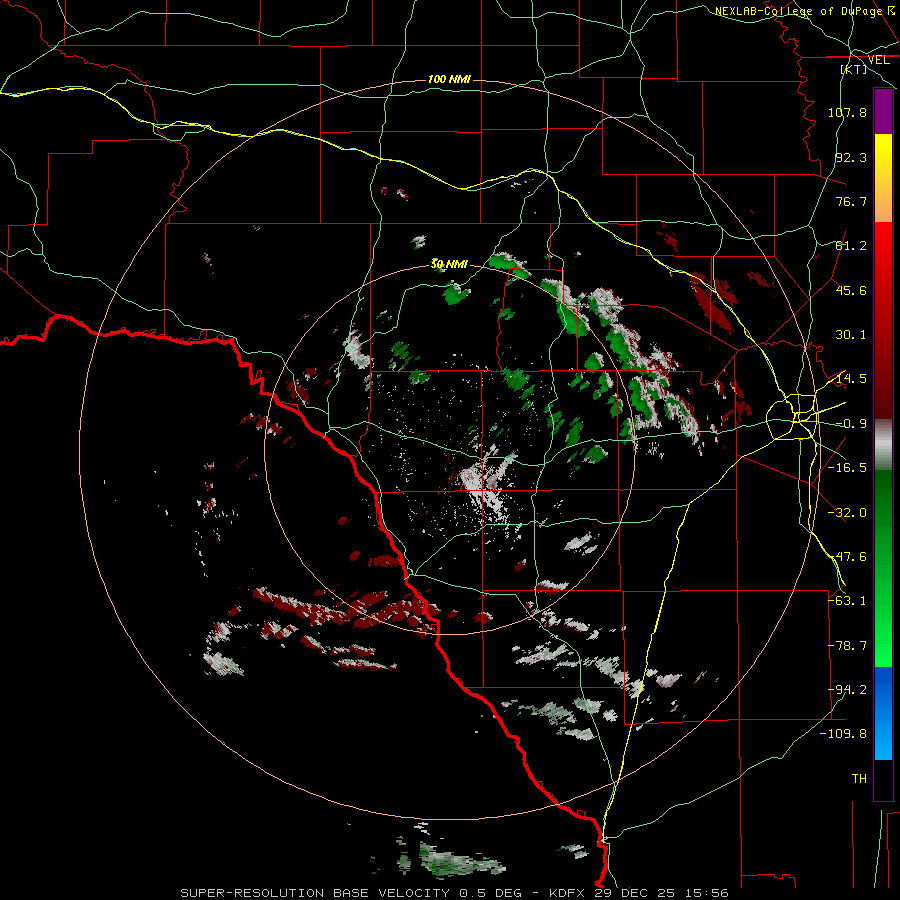The image size is (900, 900).
Task: Click the yellow-orange segment of color bar
Action: [x=883, y=178]
